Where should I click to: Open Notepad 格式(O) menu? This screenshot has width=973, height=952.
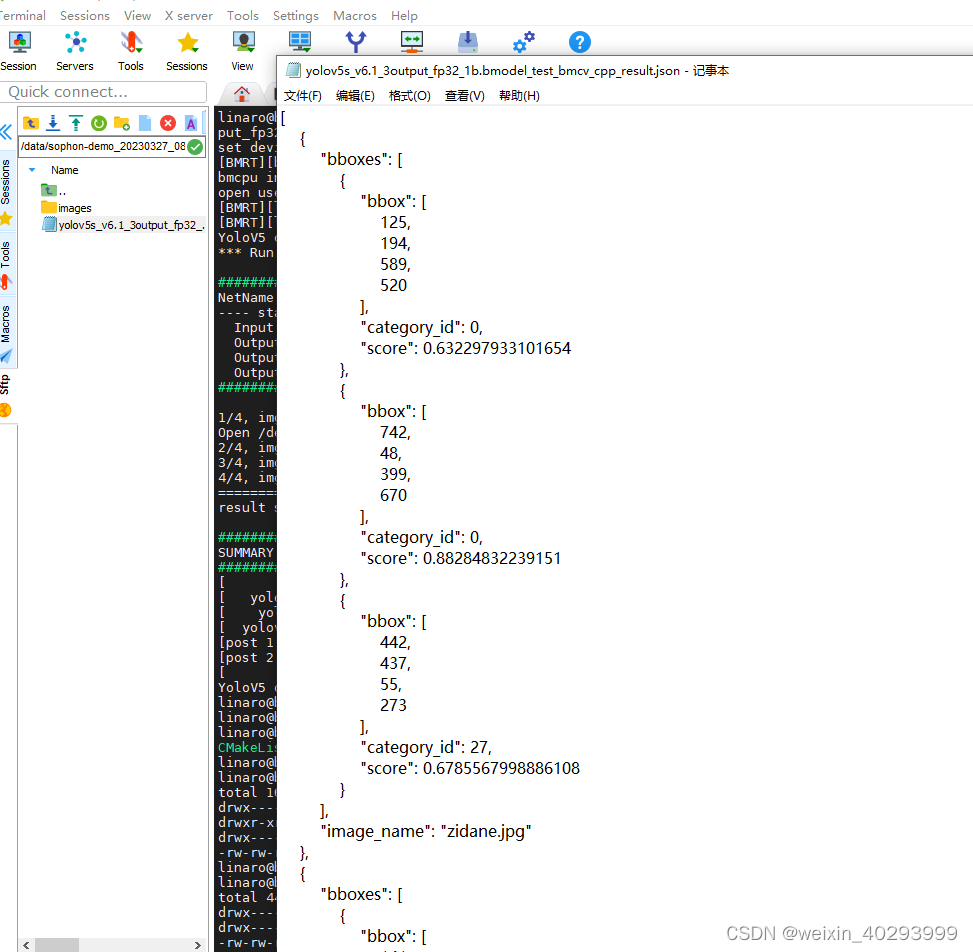coord(410,96)
